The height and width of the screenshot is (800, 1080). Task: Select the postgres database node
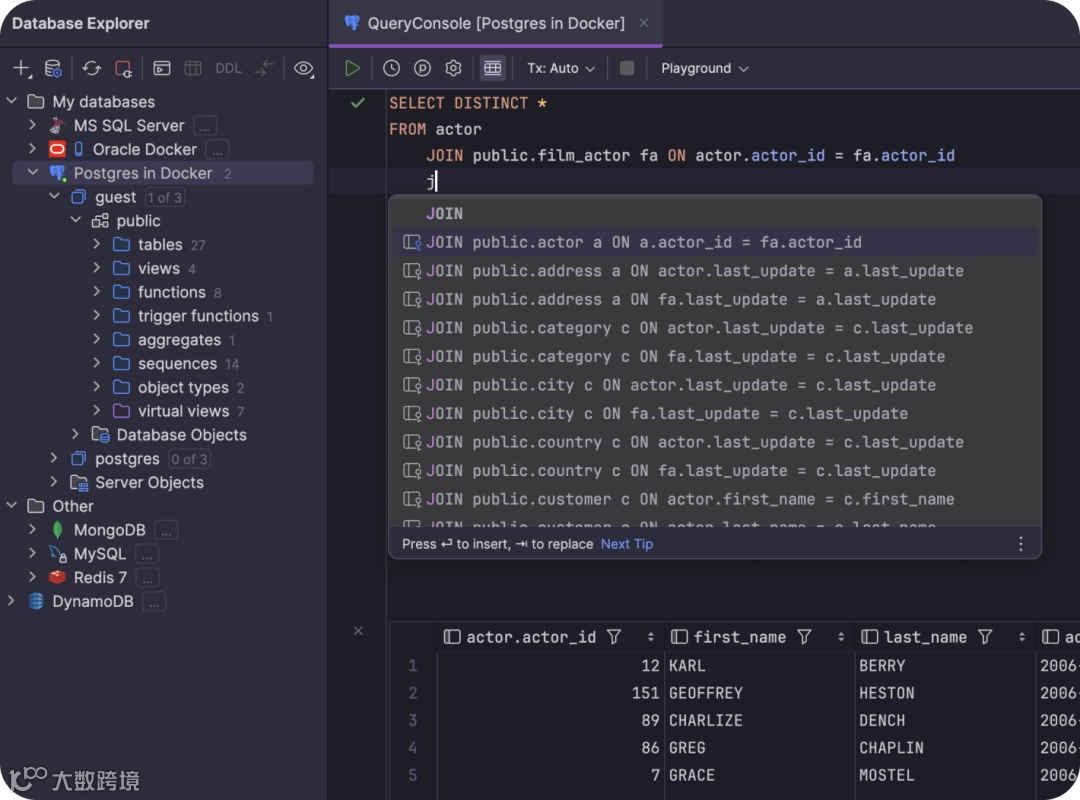point(127,459)
